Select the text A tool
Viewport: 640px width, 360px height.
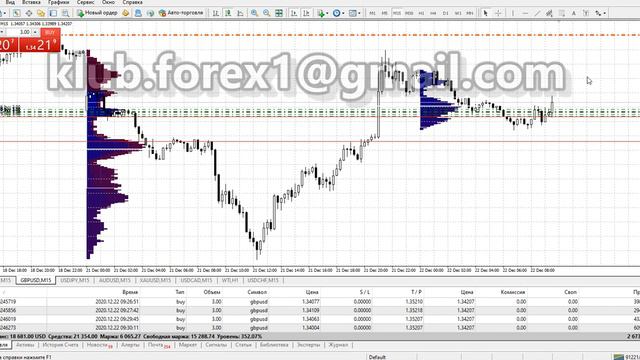click(573, 13)
